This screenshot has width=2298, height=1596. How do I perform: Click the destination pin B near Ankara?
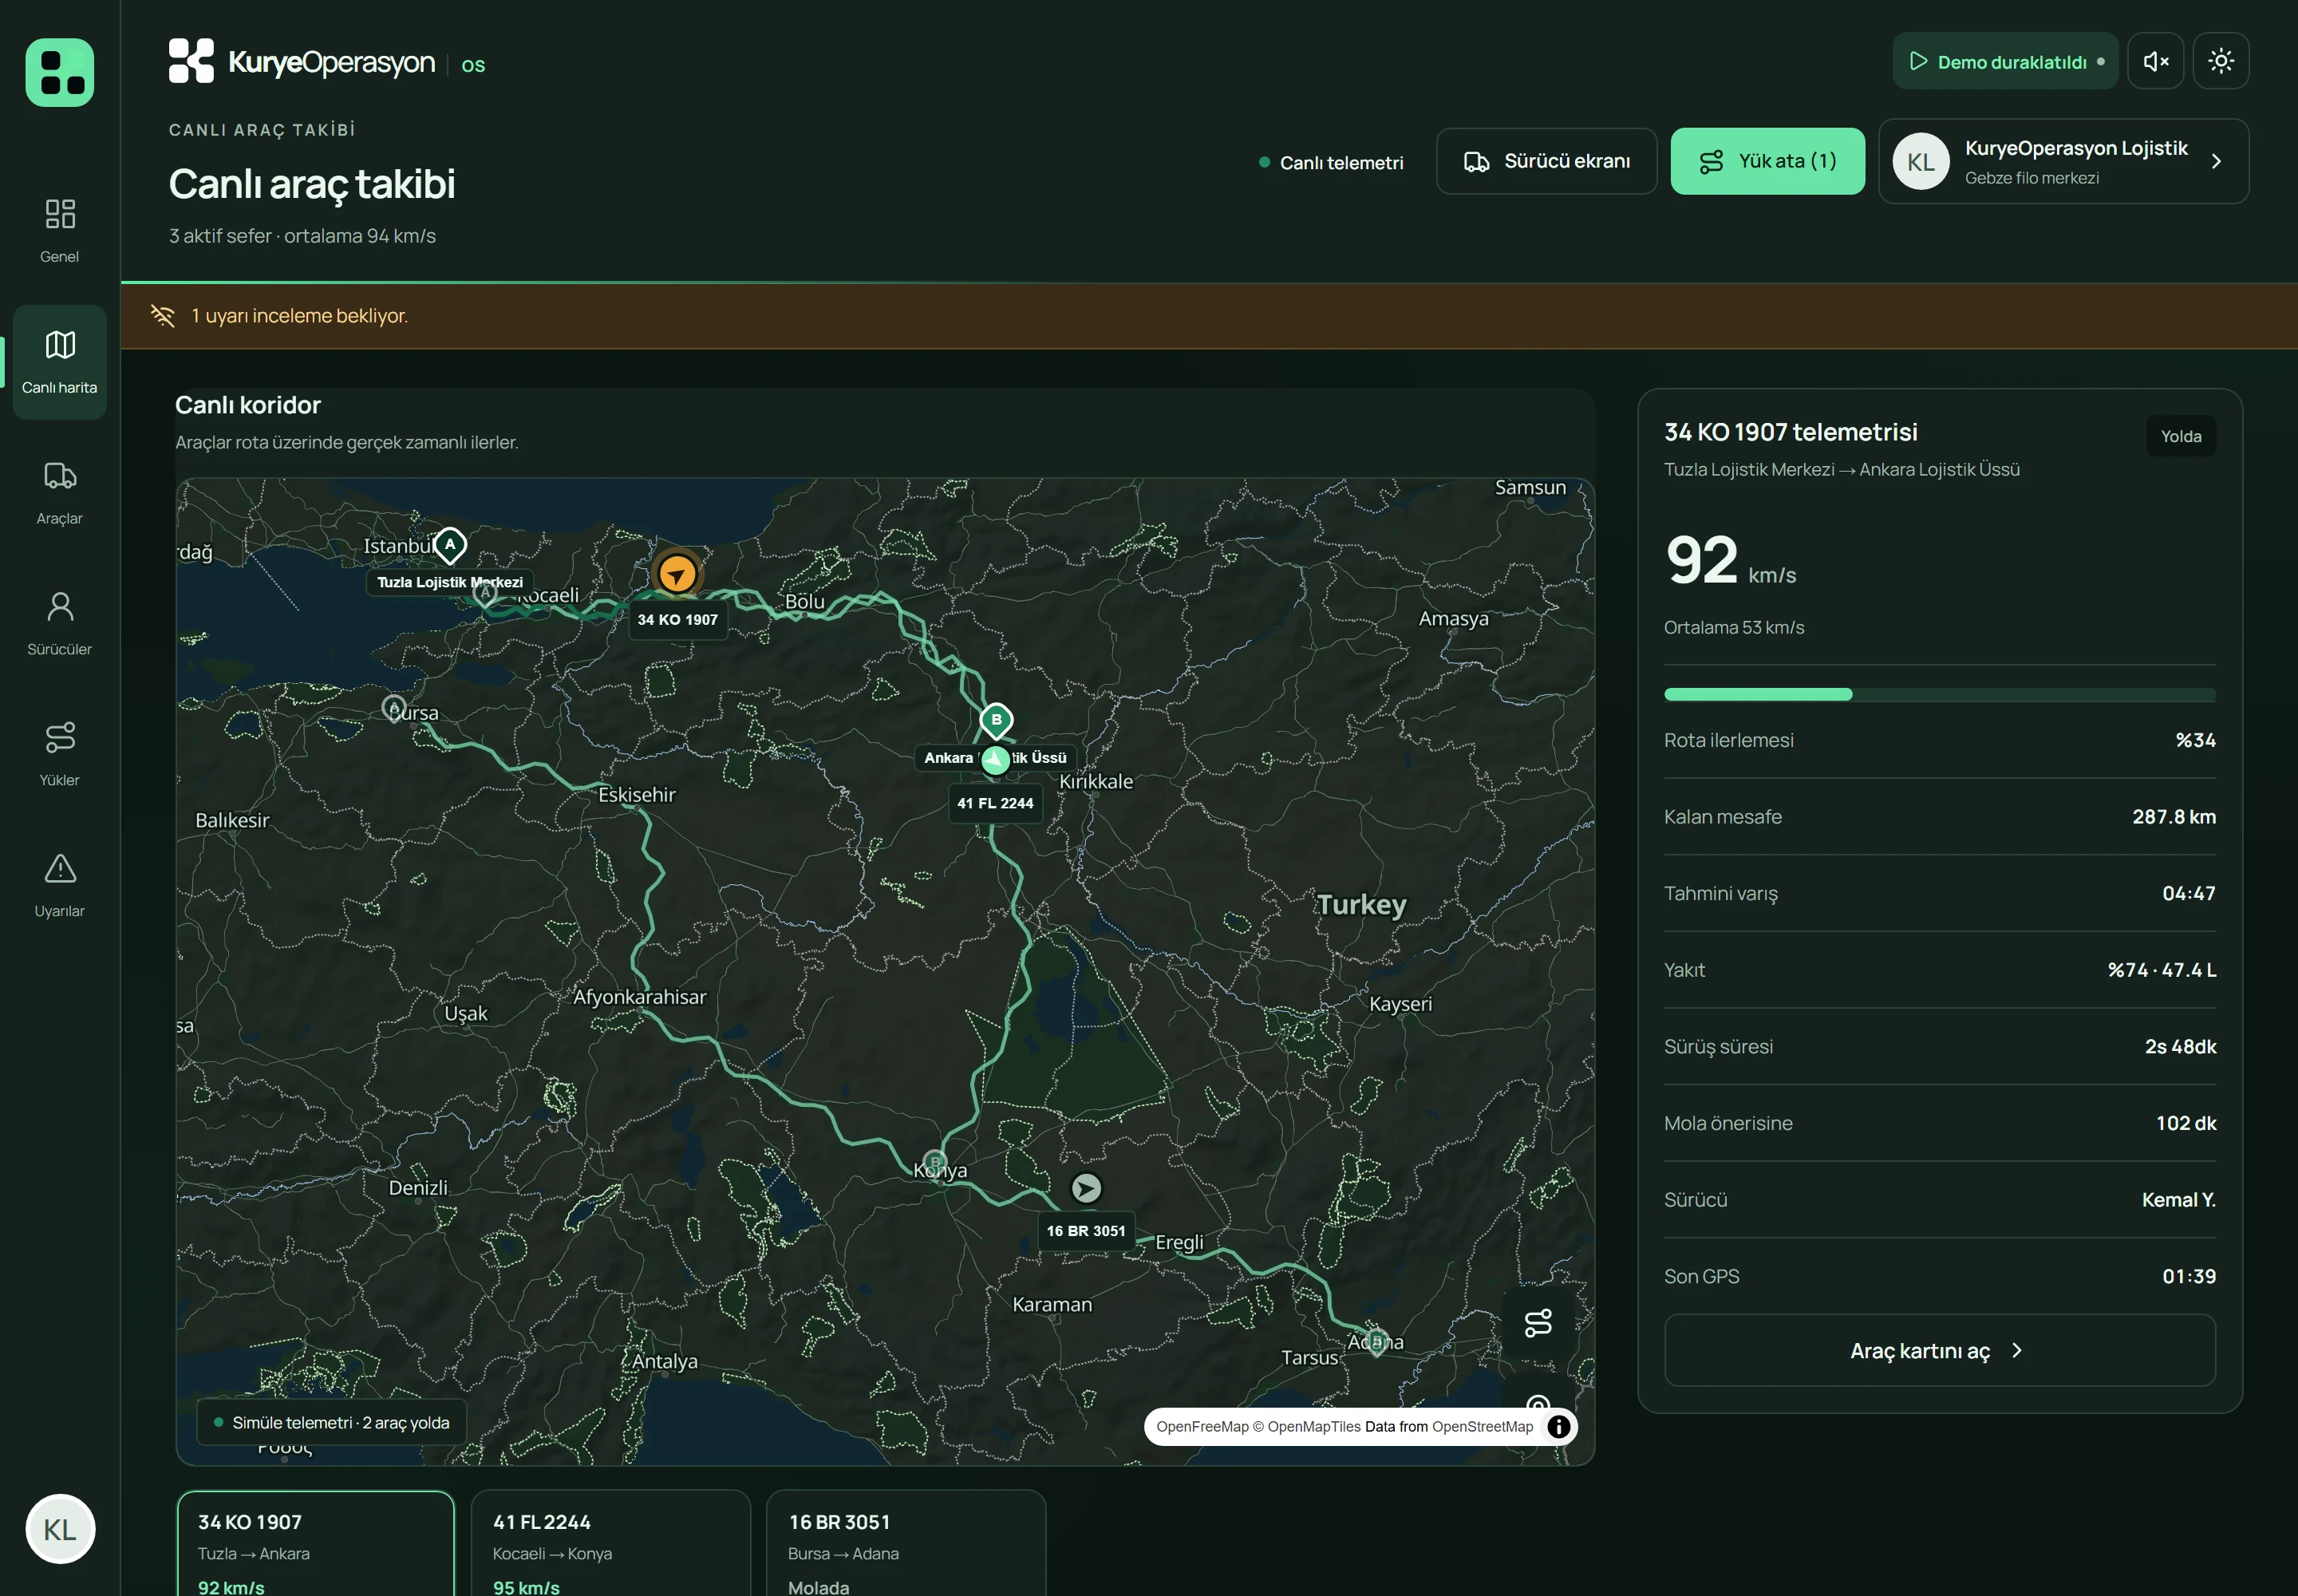point(996,720)
